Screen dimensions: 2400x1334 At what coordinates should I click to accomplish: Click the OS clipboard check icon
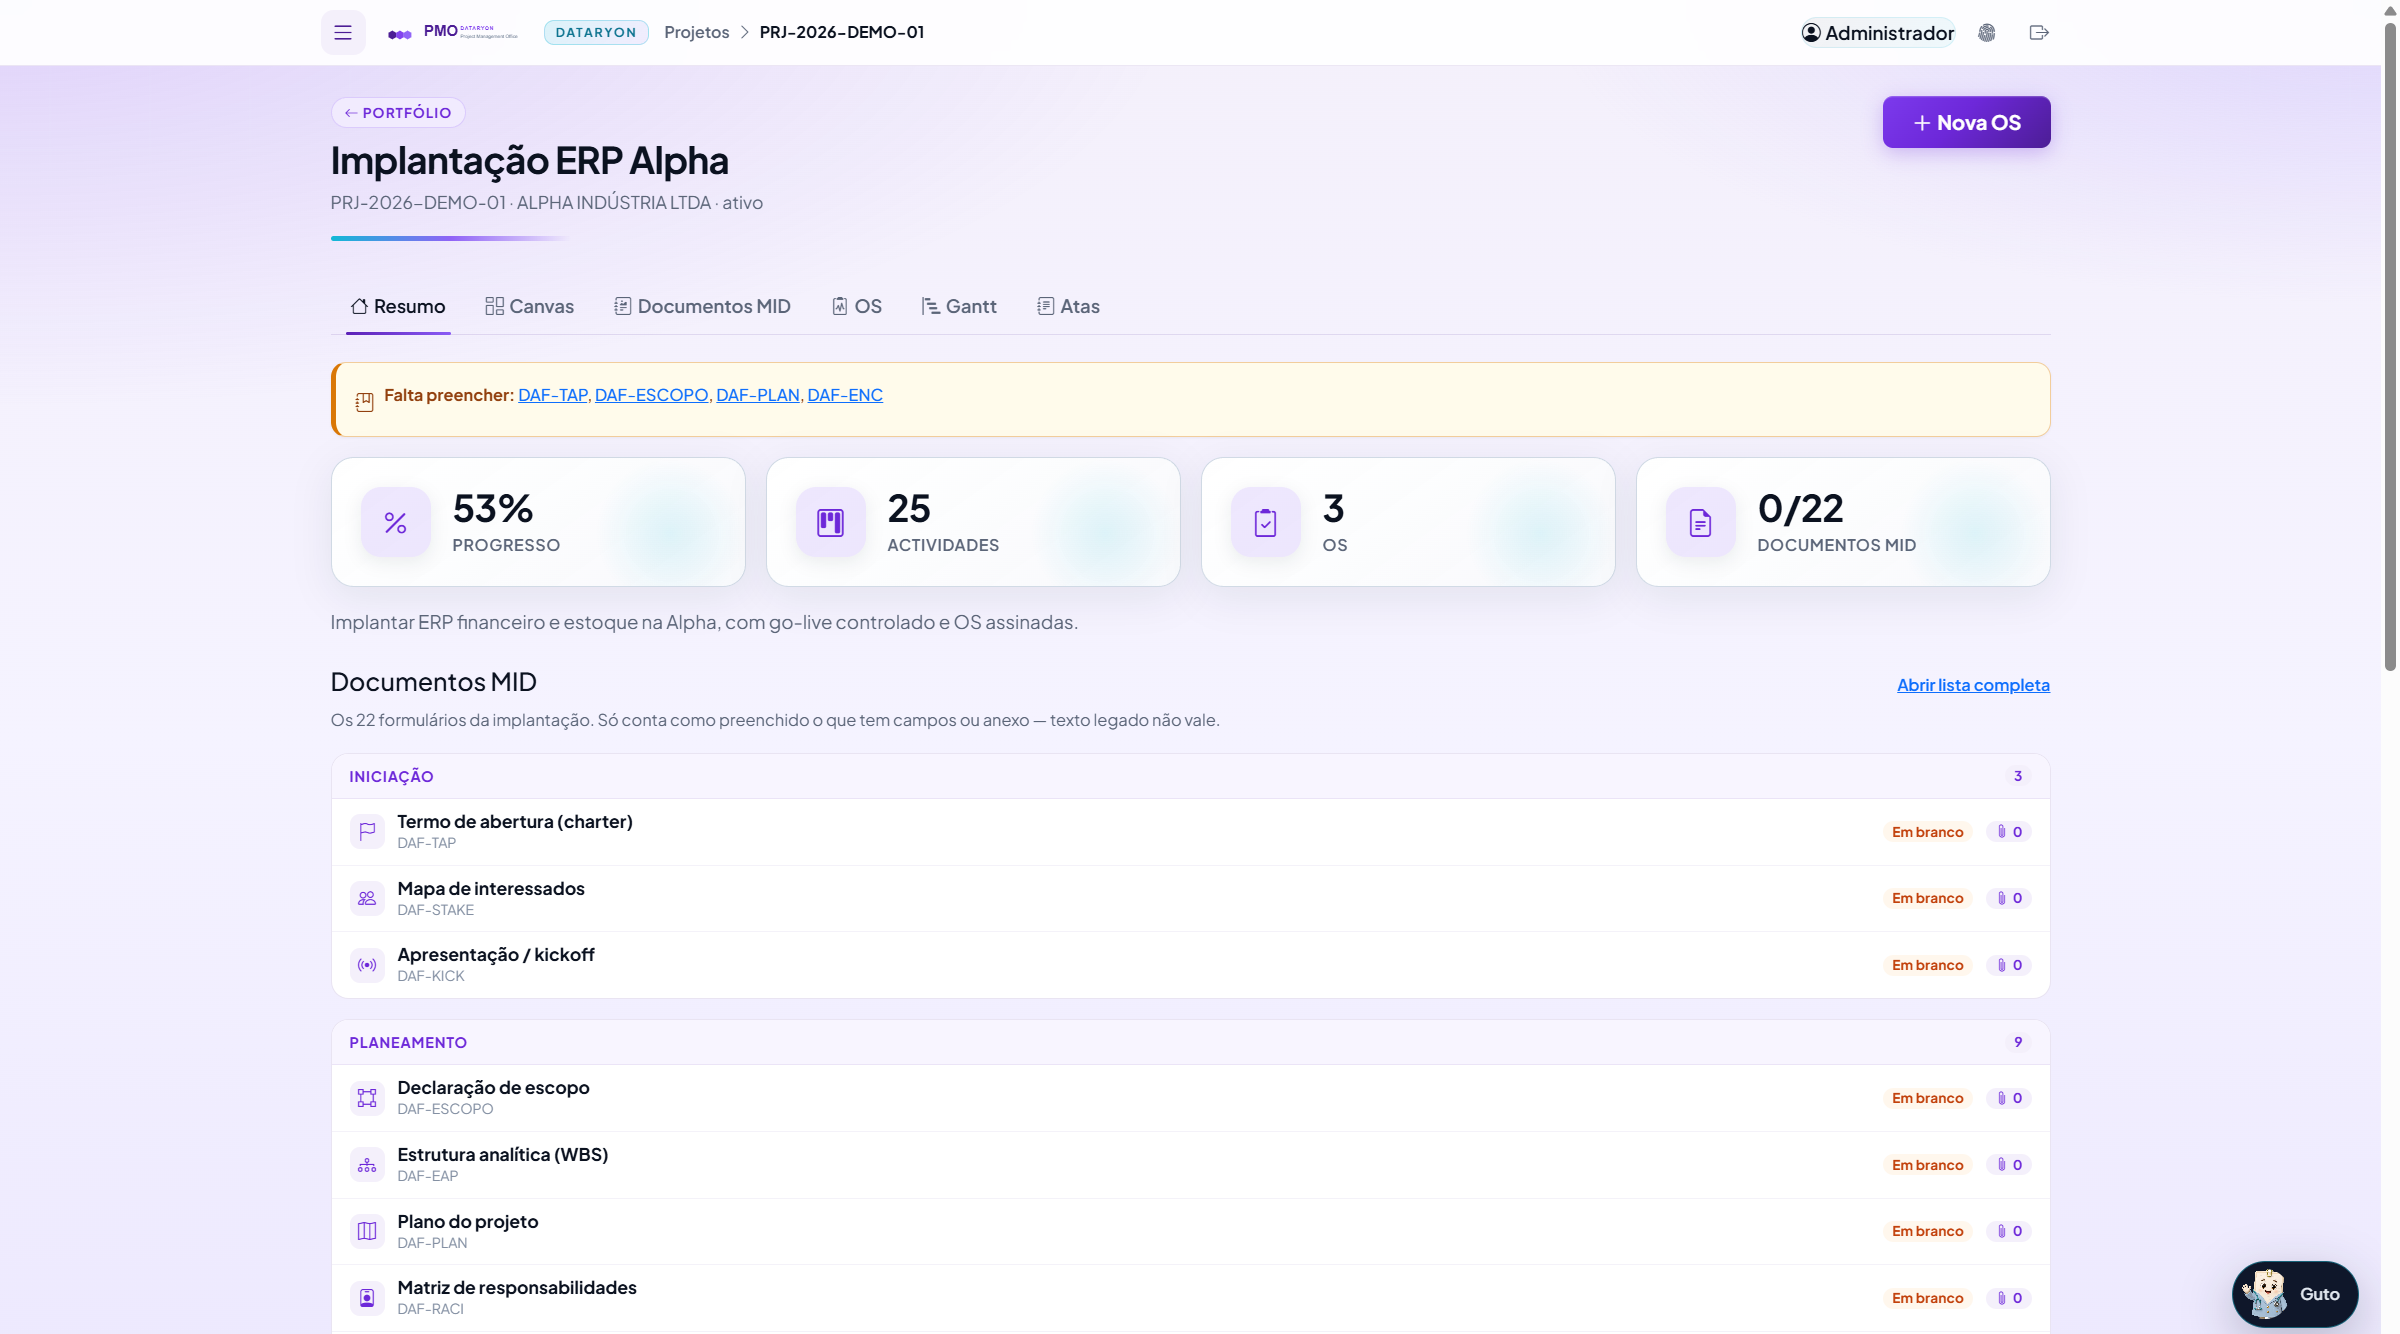(x=1266, y=522)
